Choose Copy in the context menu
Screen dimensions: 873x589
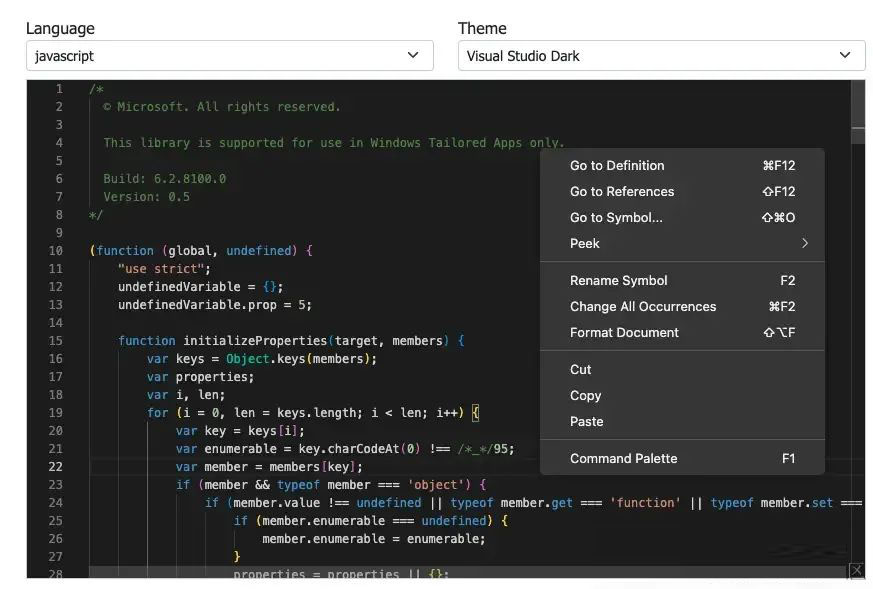(x=585, y=396)
